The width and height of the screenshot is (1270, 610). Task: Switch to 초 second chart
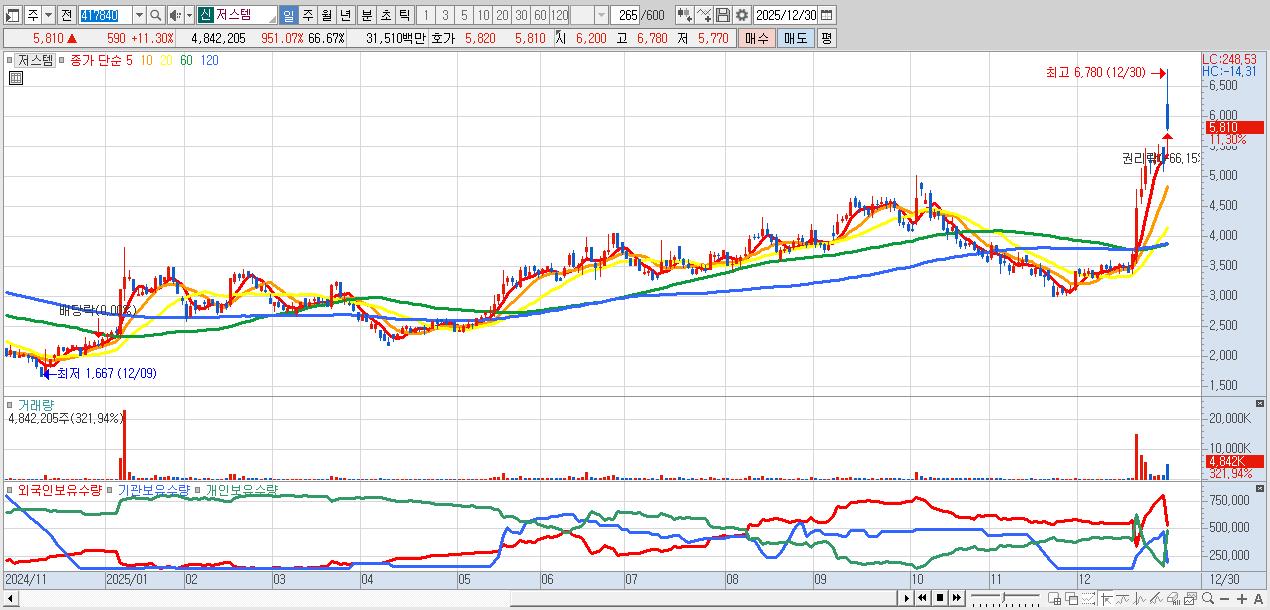385,15
